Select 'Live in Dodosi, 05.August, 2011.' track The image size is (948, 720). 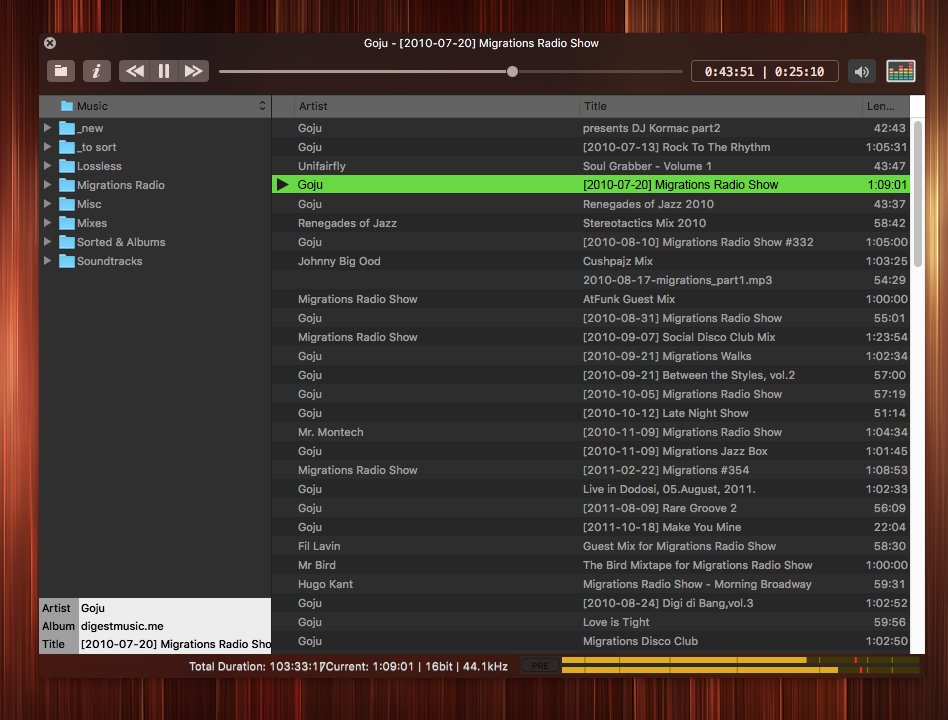coord(591,489)
